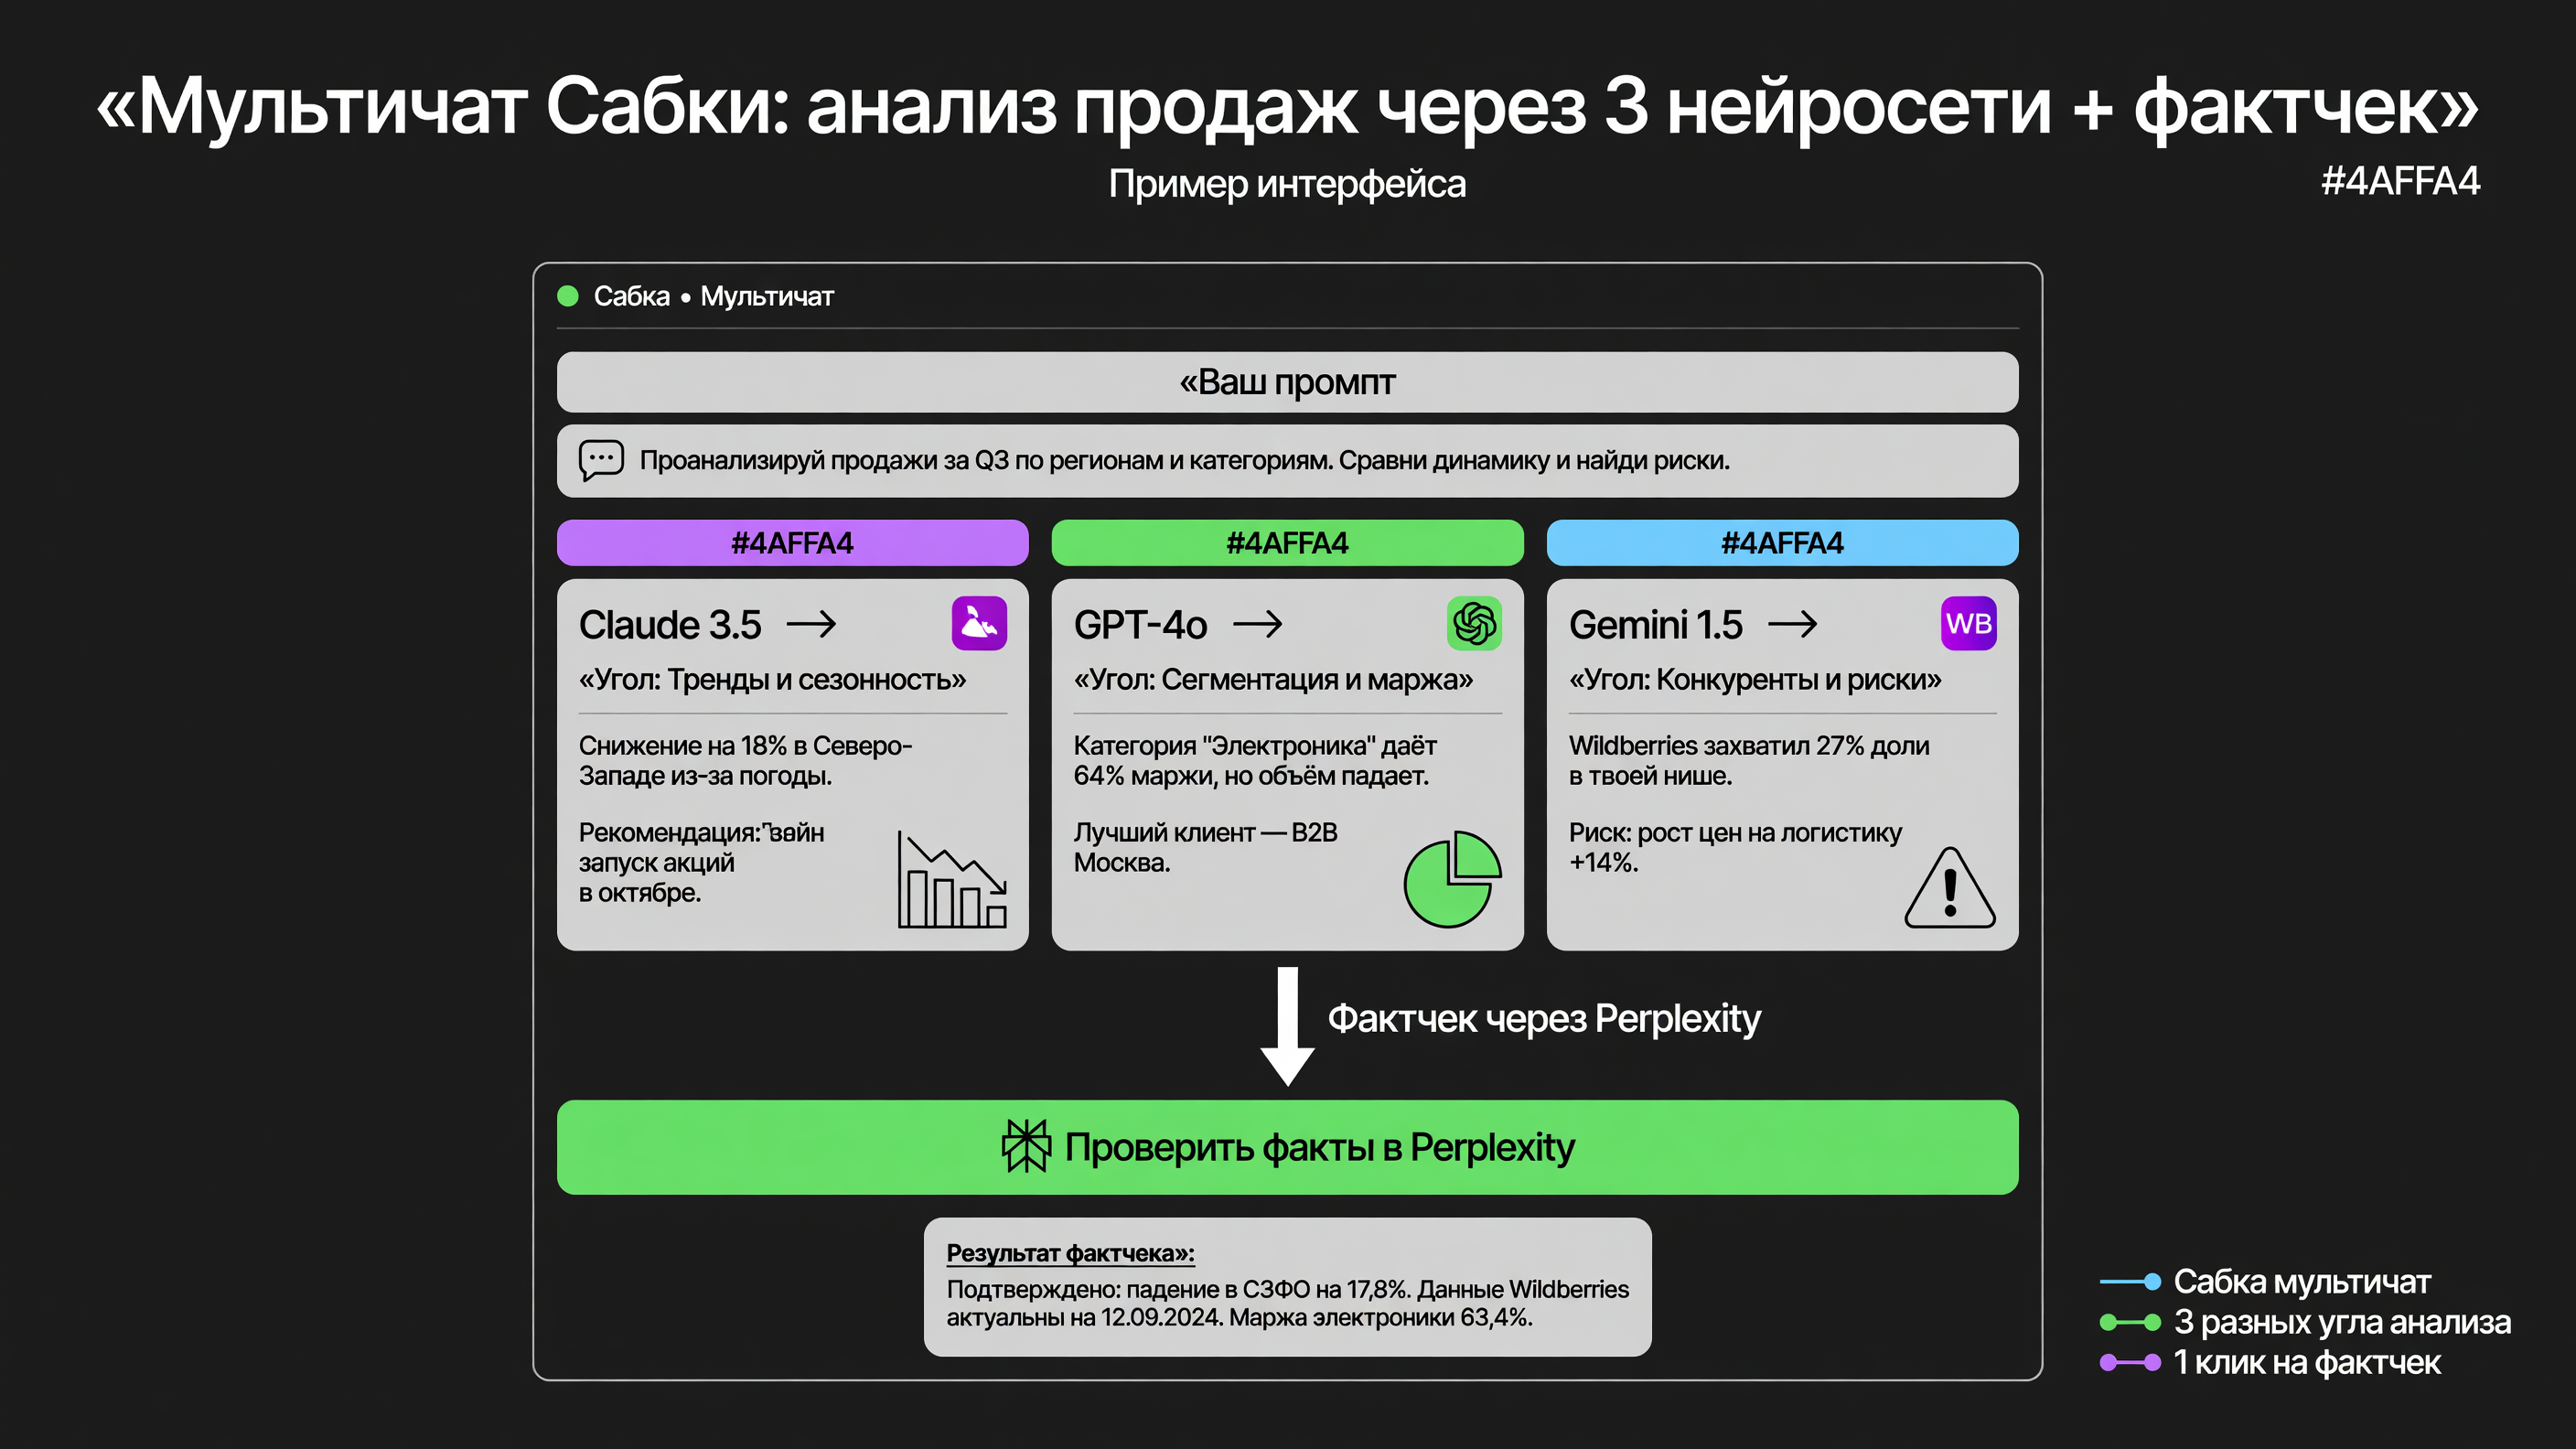Click «Угол: Конкуренты и риски» heading
Viewport: 2576px width, 1449px height.
[x=1755, y=680]
